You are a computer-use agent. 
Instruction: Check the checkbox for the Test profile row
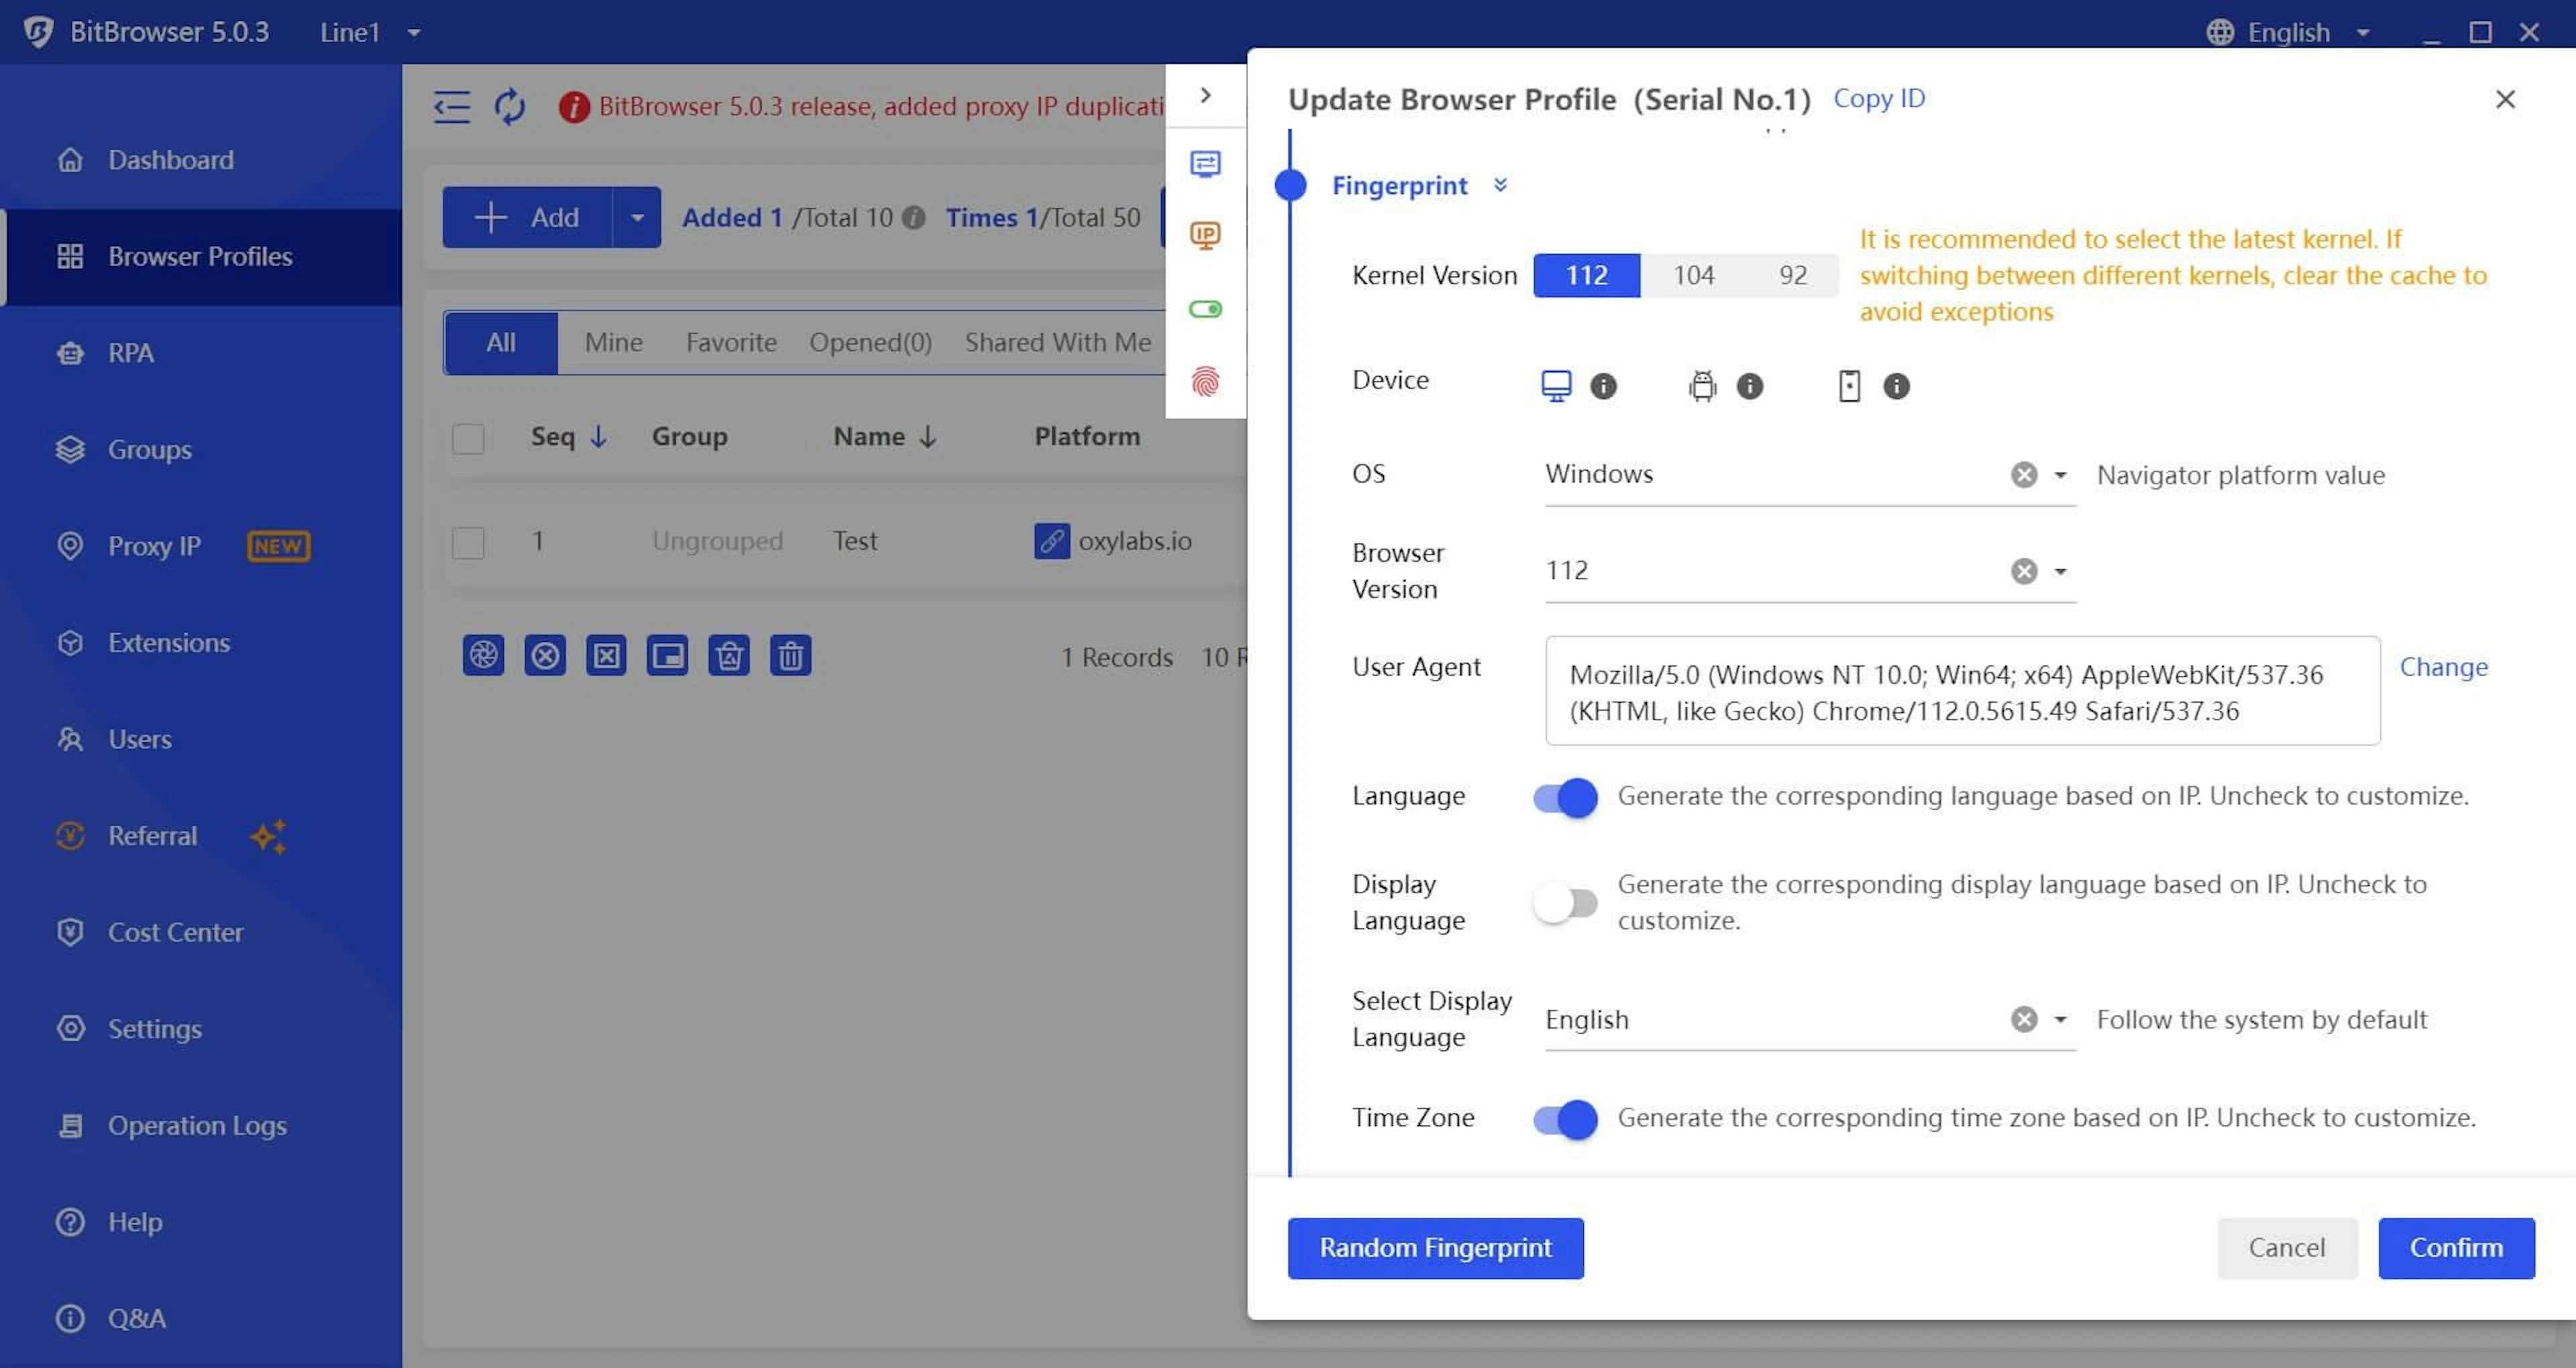click(x=468, y=542)
